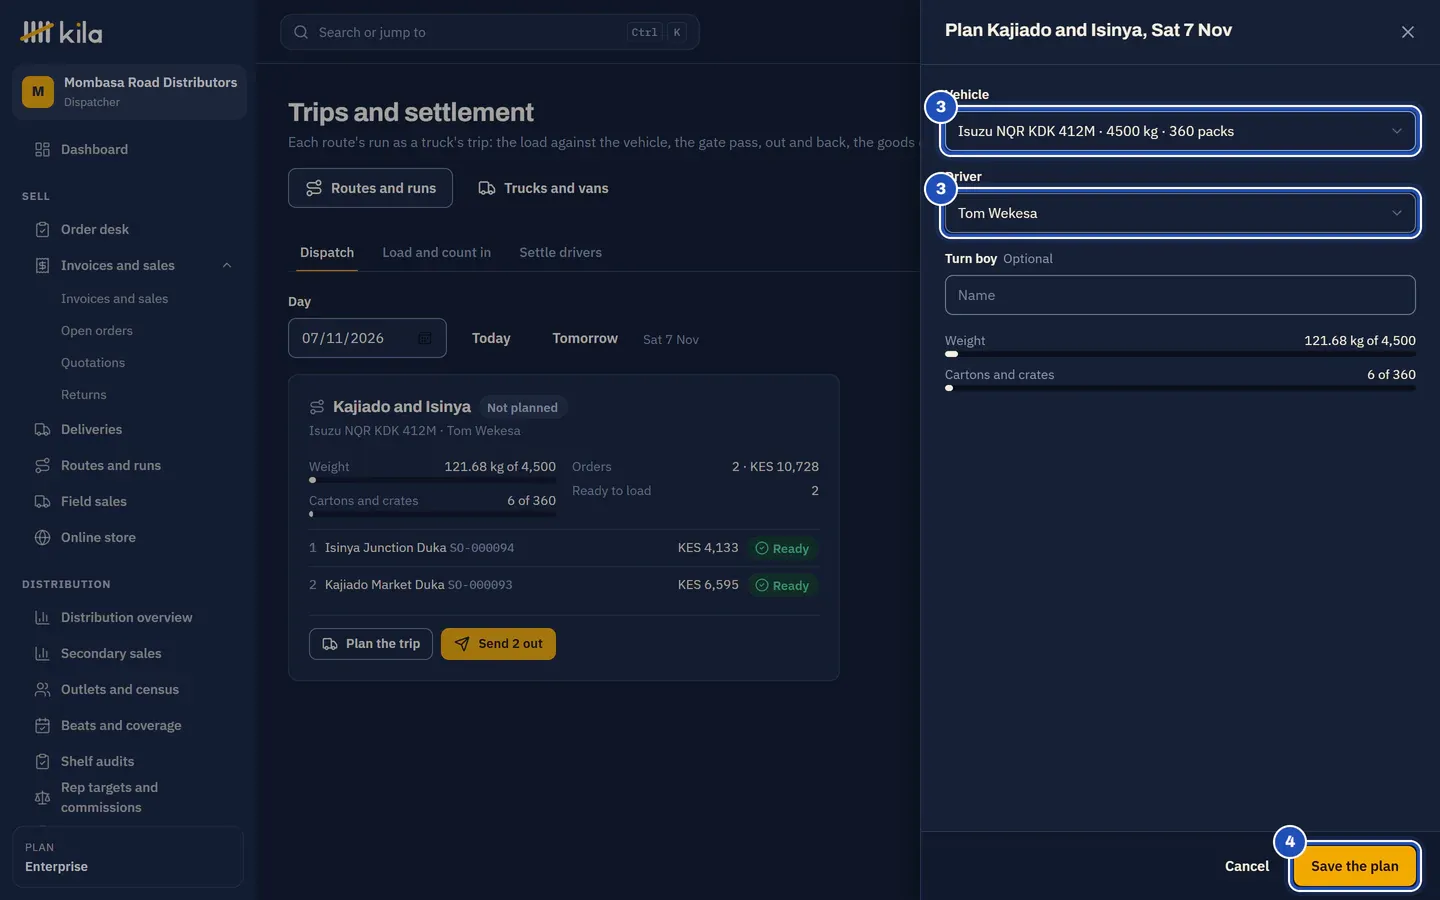Open Deliveries truck icon

click(x=42, y=430)
